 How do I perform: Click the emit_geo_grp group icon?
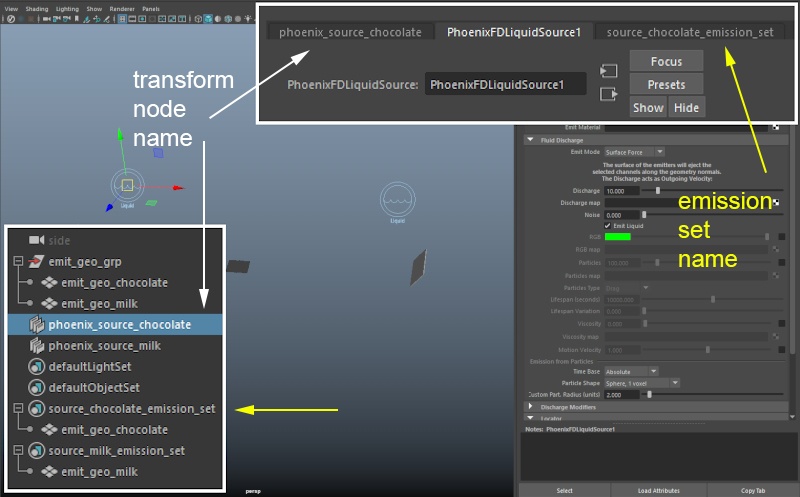[36, 261]
